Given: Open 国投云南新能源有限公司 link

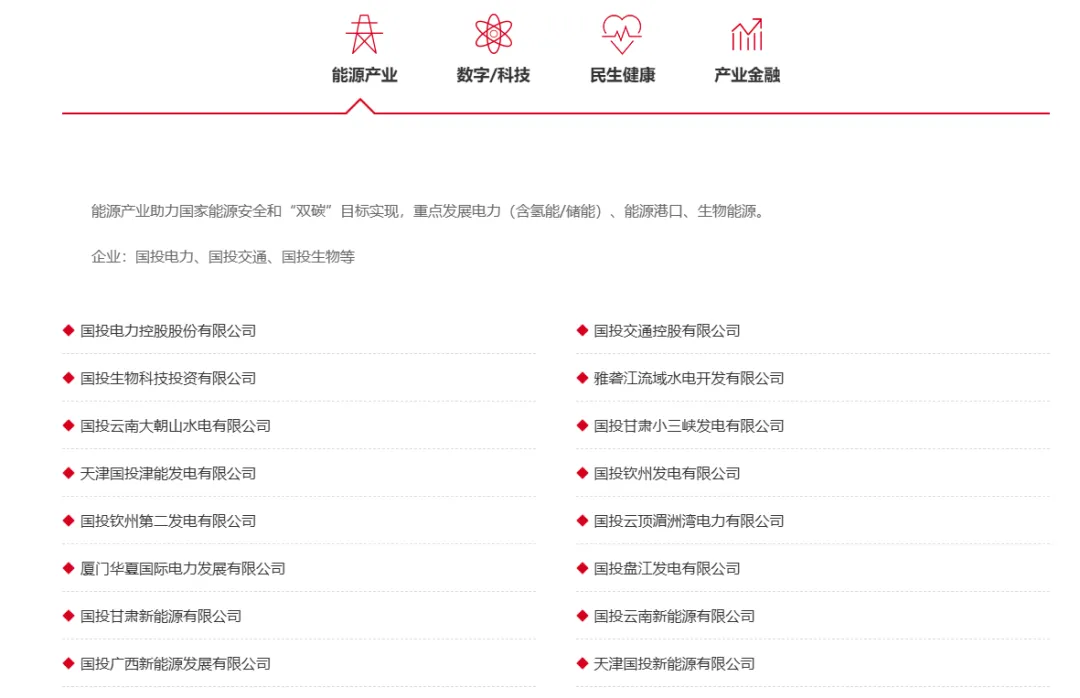Looking at the screenshot, I should tap(674, 616).
